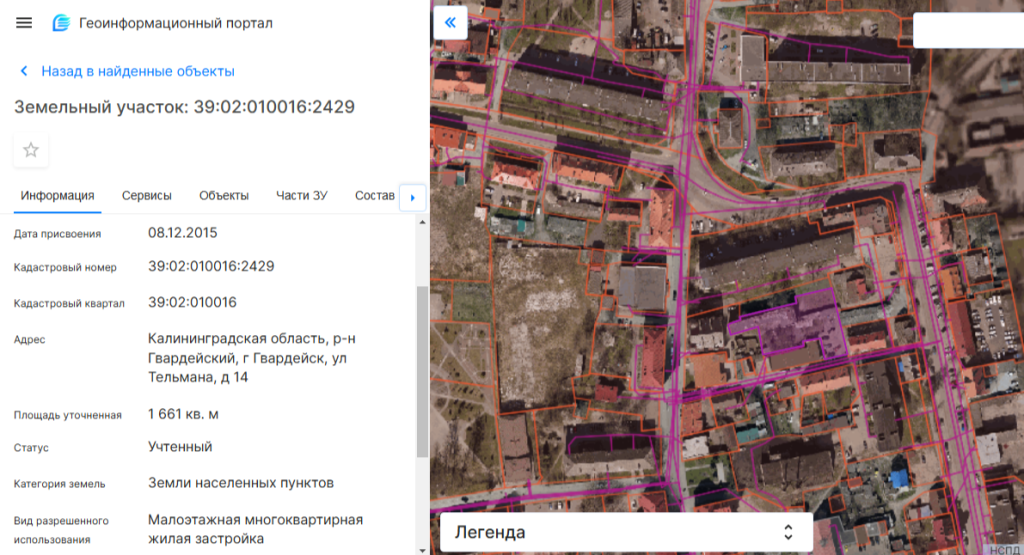Add parcel to favorites with star icon
Viewport: 1024px width, 555px height.
(31, 150)
